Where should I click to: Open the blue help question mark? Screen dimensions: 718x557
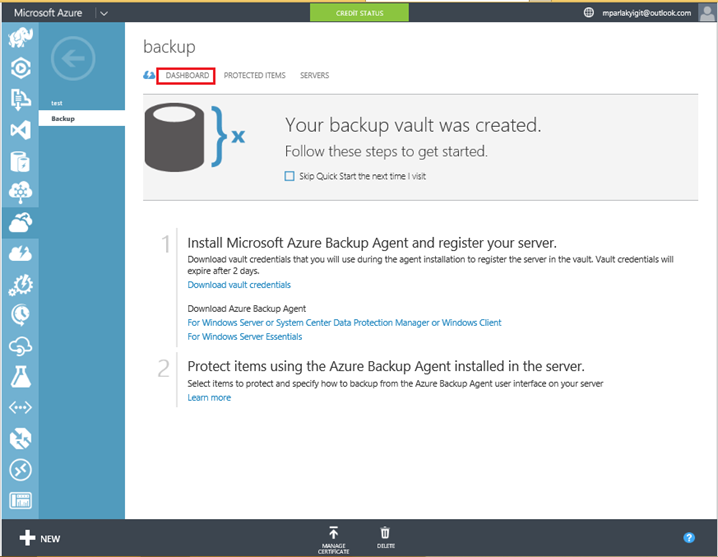[689, 537]
